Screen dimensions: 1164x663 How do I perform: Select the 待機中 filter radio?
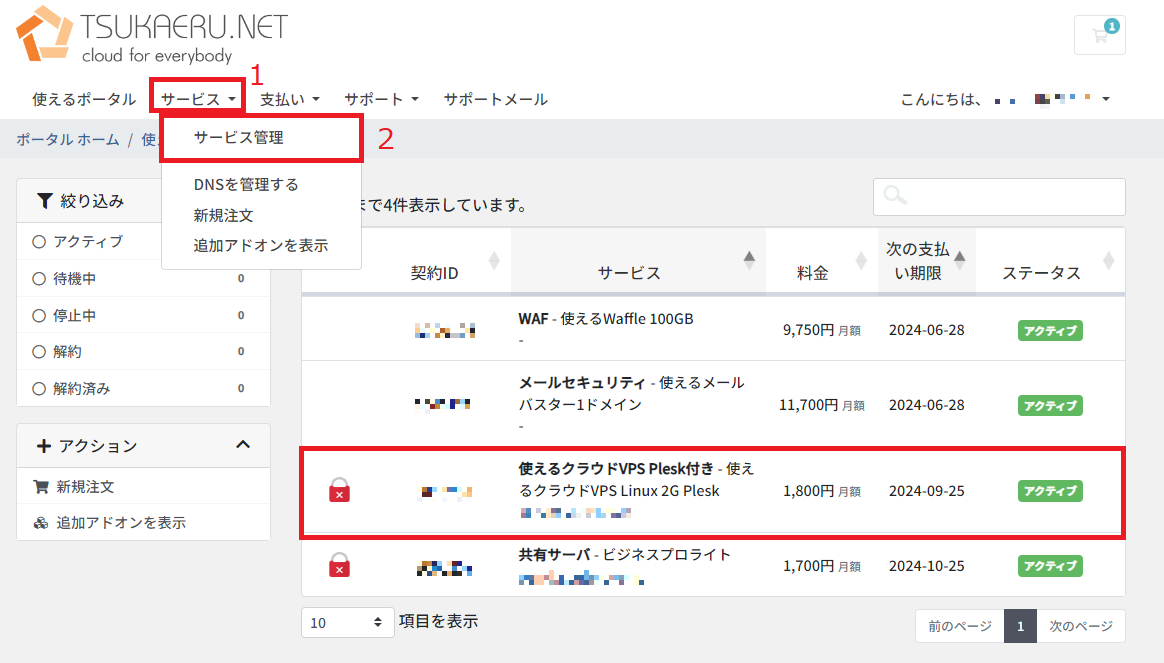[39, 278]
